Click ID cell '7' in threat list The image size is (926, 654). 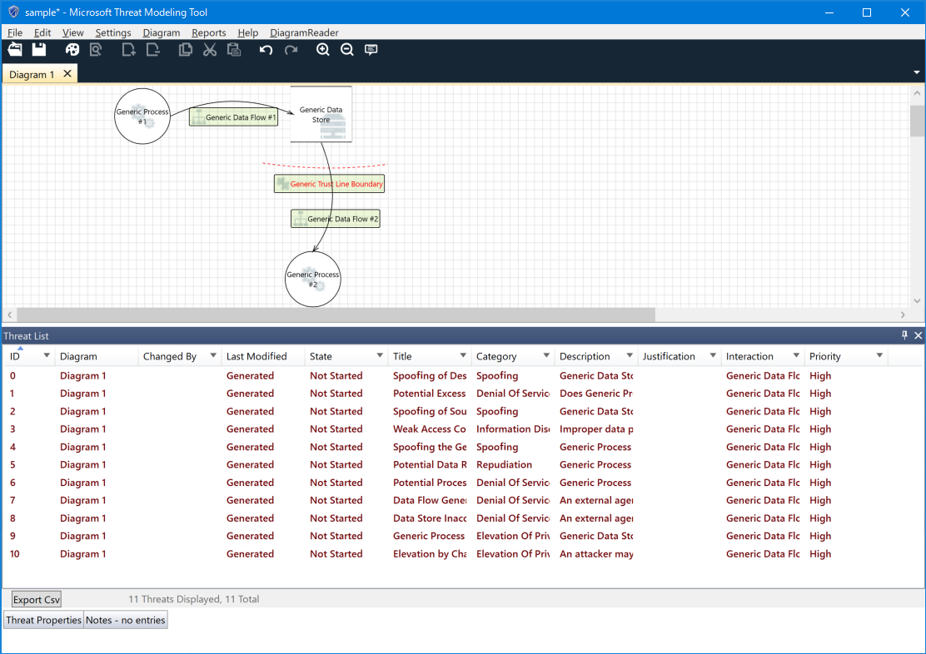12,500
